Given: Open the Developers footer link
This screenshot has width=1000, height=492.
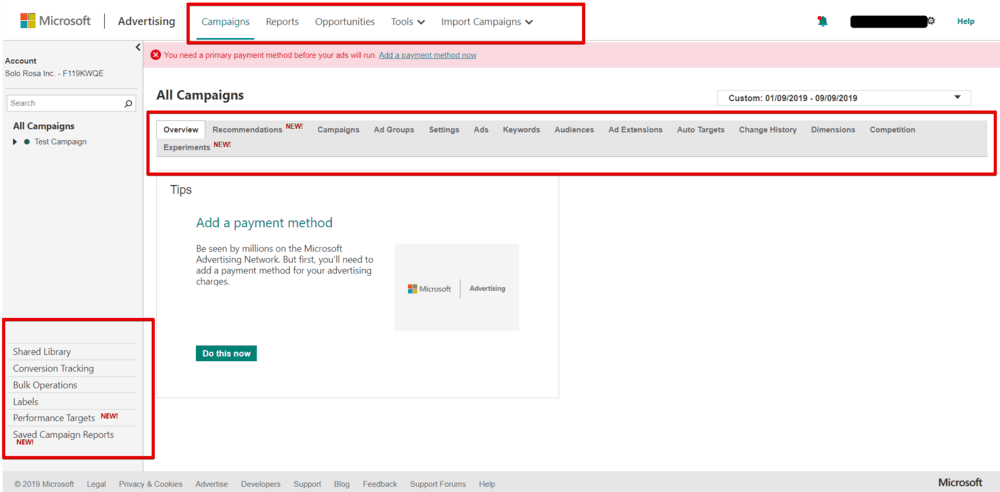Looking at the screenshot, I should coord(261,484).
